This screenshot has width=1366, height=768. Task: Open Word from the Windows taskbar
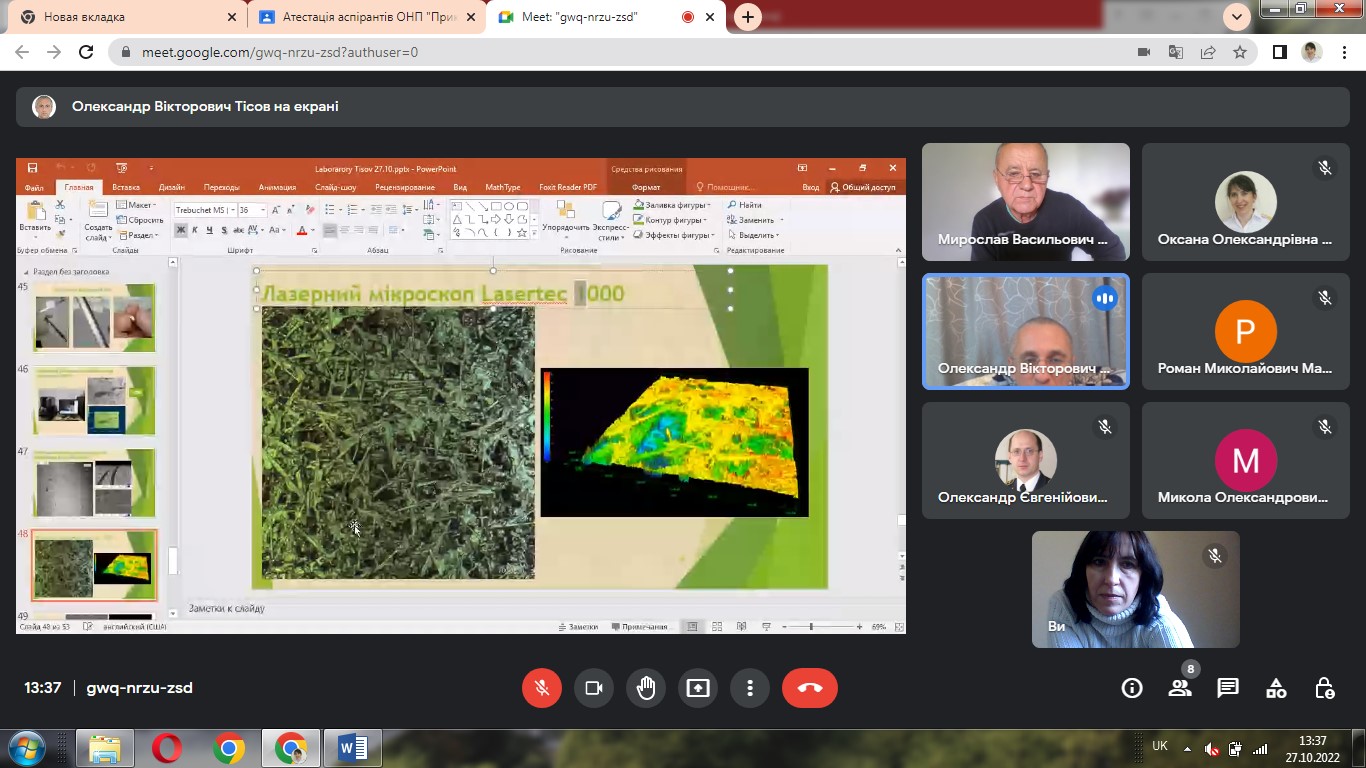pos(352,748)
